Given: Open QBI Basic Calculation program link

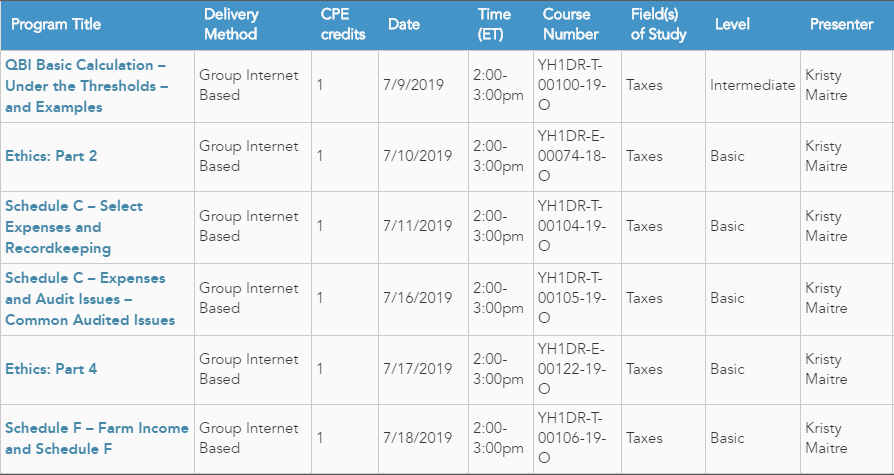Looking at the screenshot, I should point(87,86).
